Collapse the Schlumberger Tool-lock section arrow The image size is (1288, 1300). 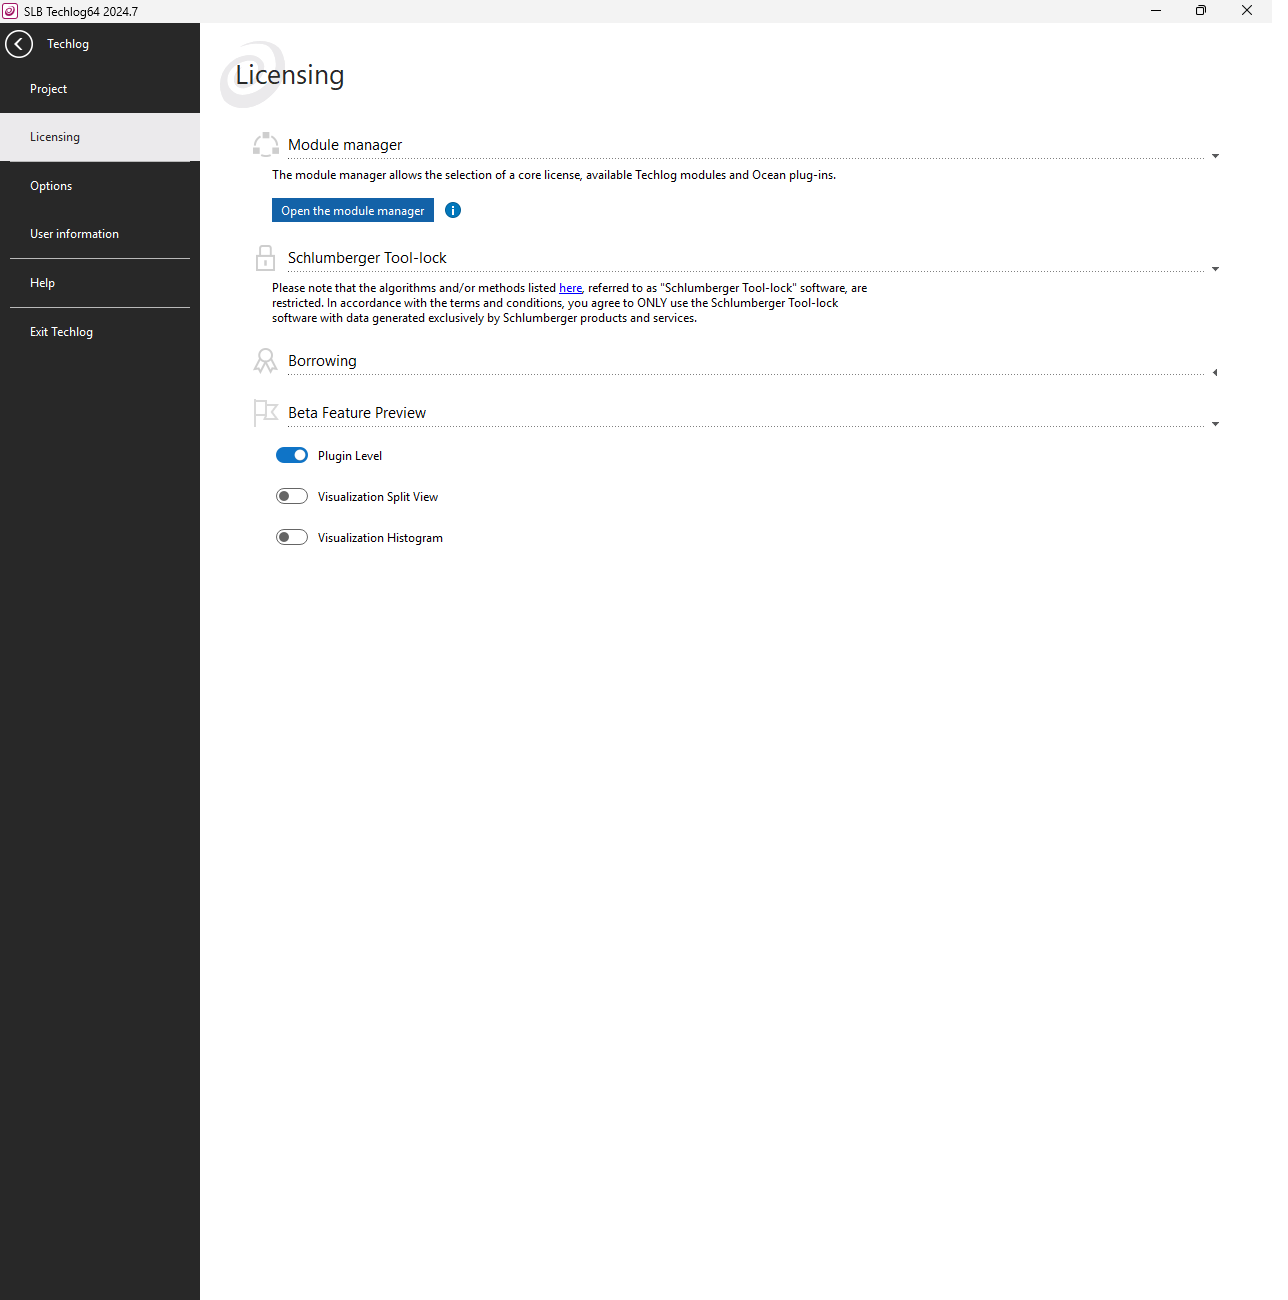[1215, 269]
